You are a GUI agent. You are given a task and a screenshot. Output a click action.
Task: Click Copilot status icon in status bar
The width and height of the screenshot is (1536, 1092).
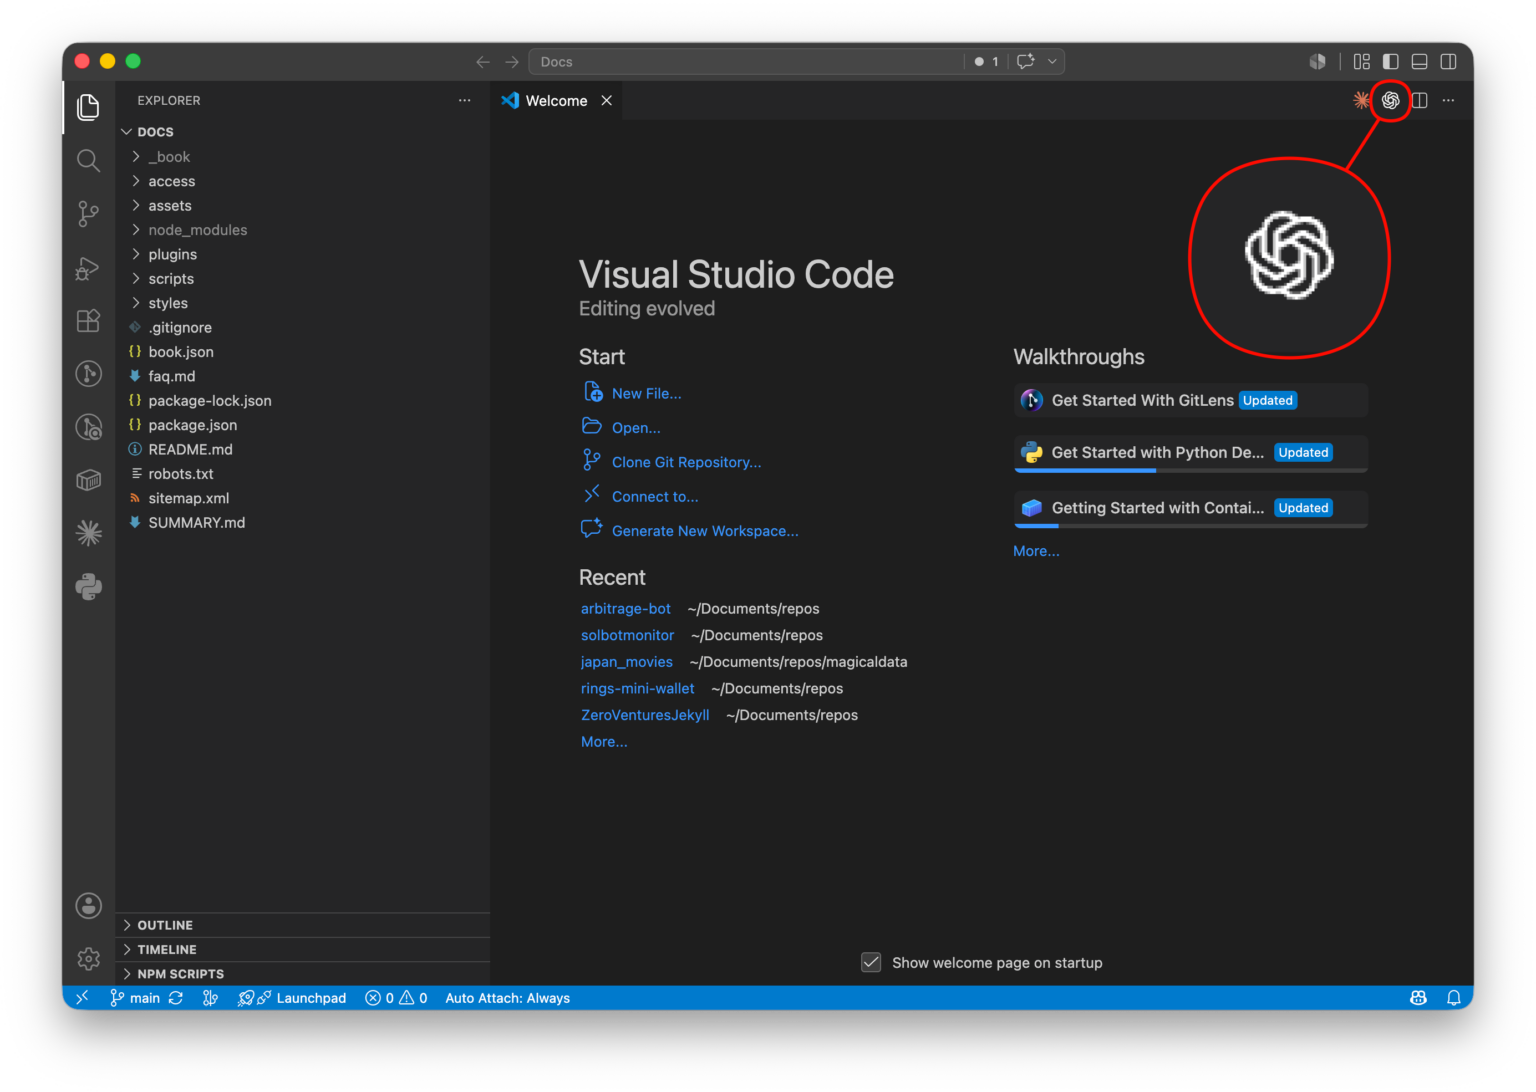pyautogui.click(x=1418, y=998)
